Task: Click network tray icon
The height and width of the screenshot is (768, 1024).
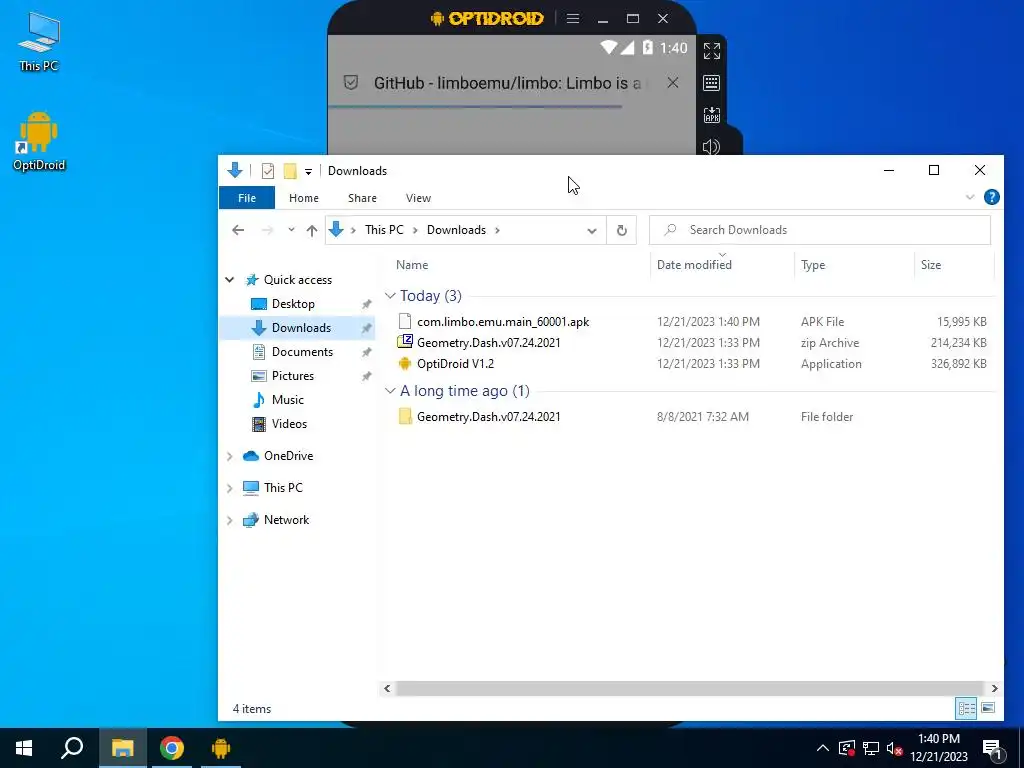Action: 871,748
